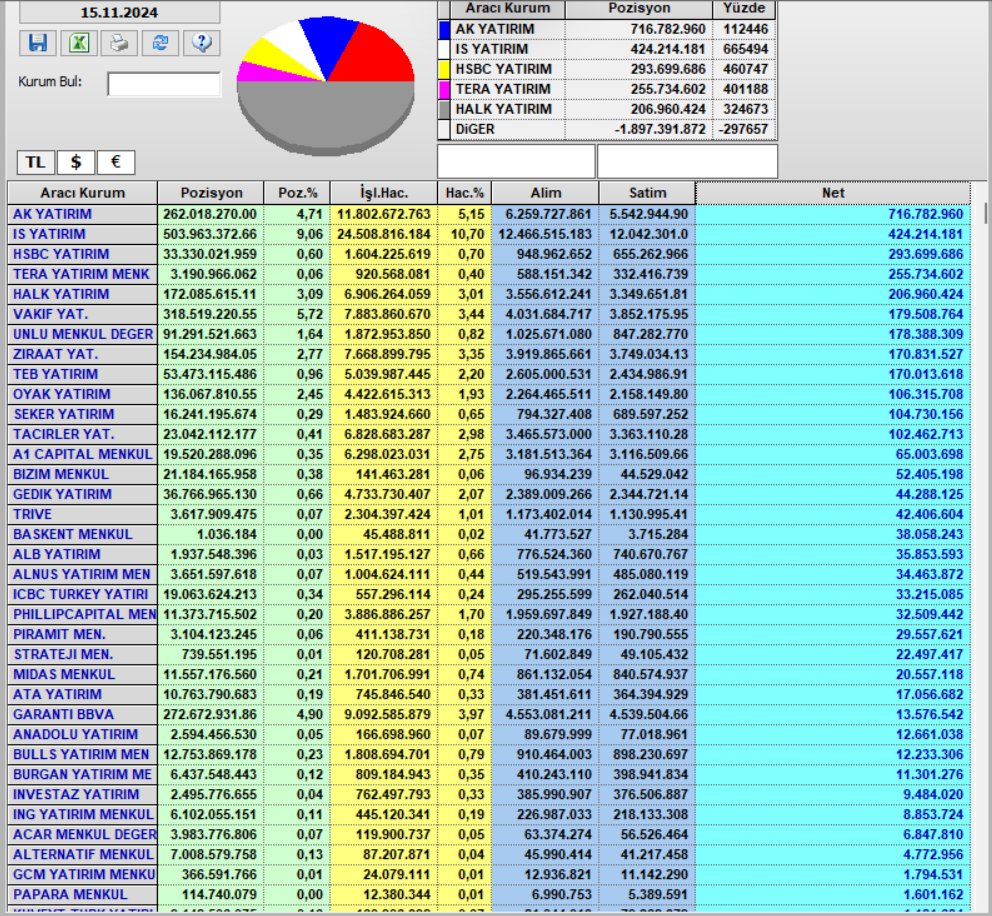This screenshot has width=992, height=916.
Task: Click the yellow HSBC YATIRIM legend swatch
Action: click(444, 69)
